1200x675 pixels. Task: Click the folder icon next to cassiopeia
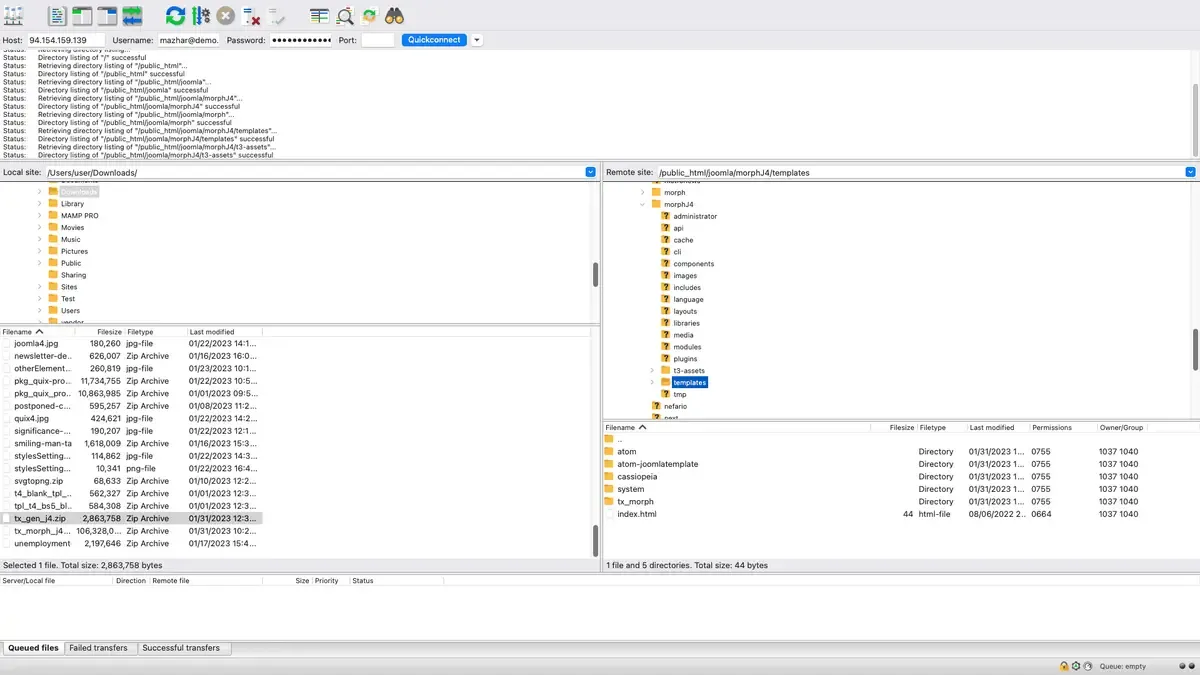coord(610,476)
